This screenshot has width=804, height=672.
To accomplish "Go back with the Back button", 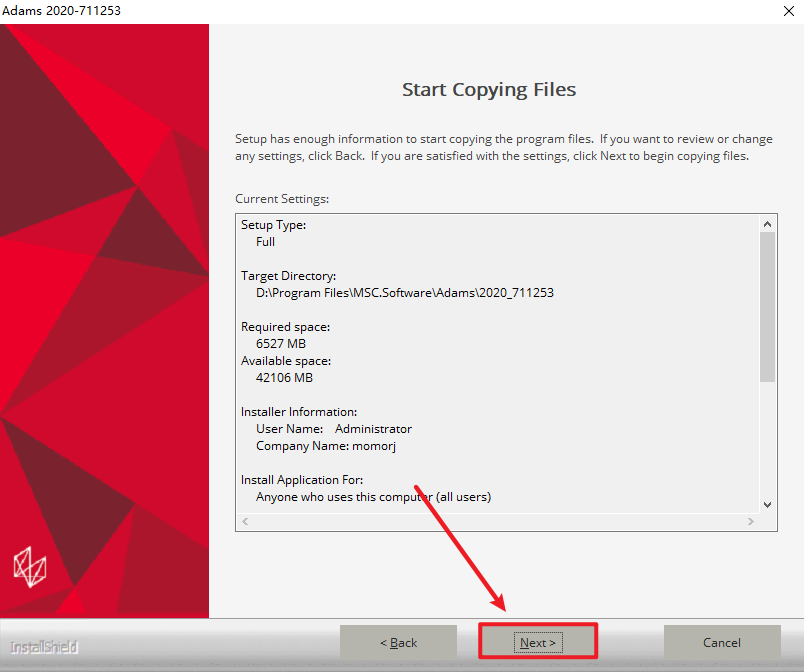I will pos(398,642).
